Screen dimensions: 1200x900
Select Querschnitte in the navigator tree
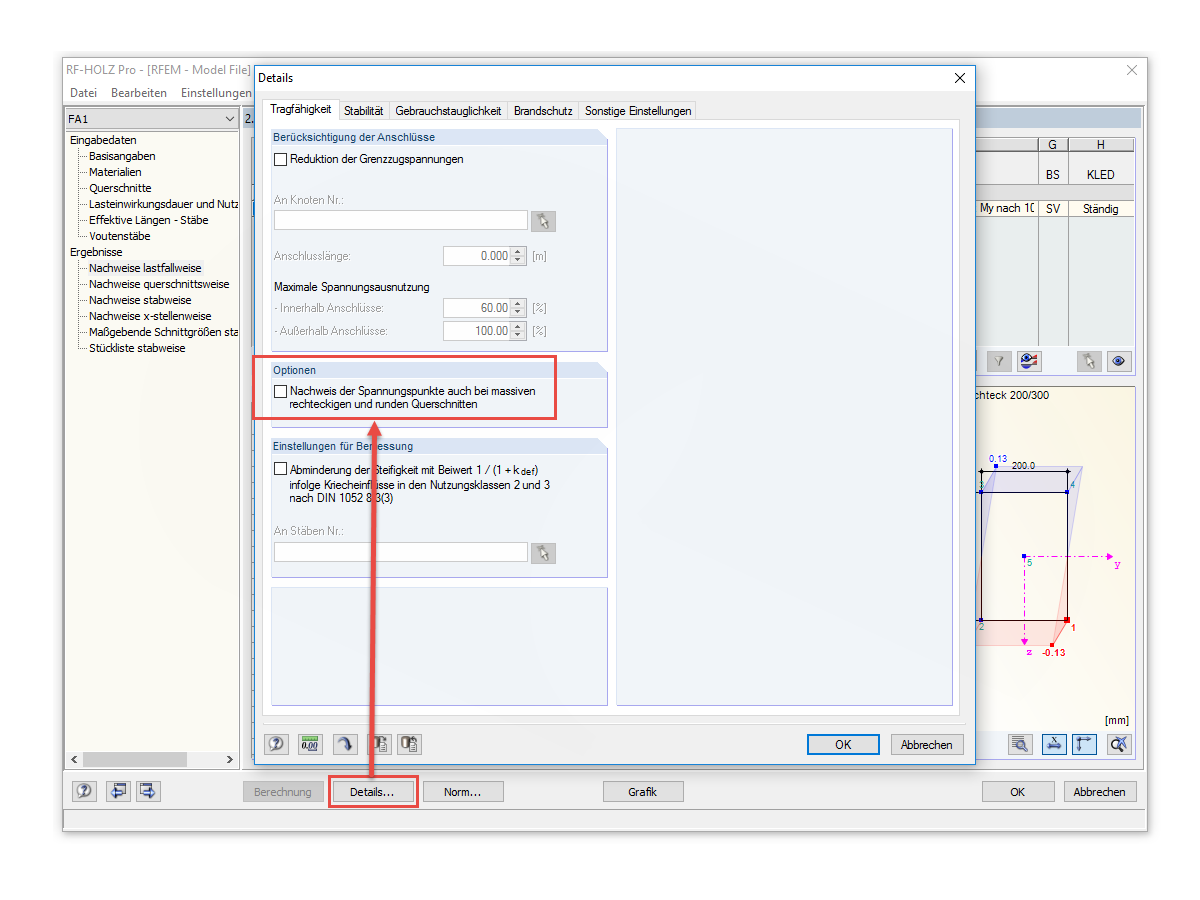120,188
